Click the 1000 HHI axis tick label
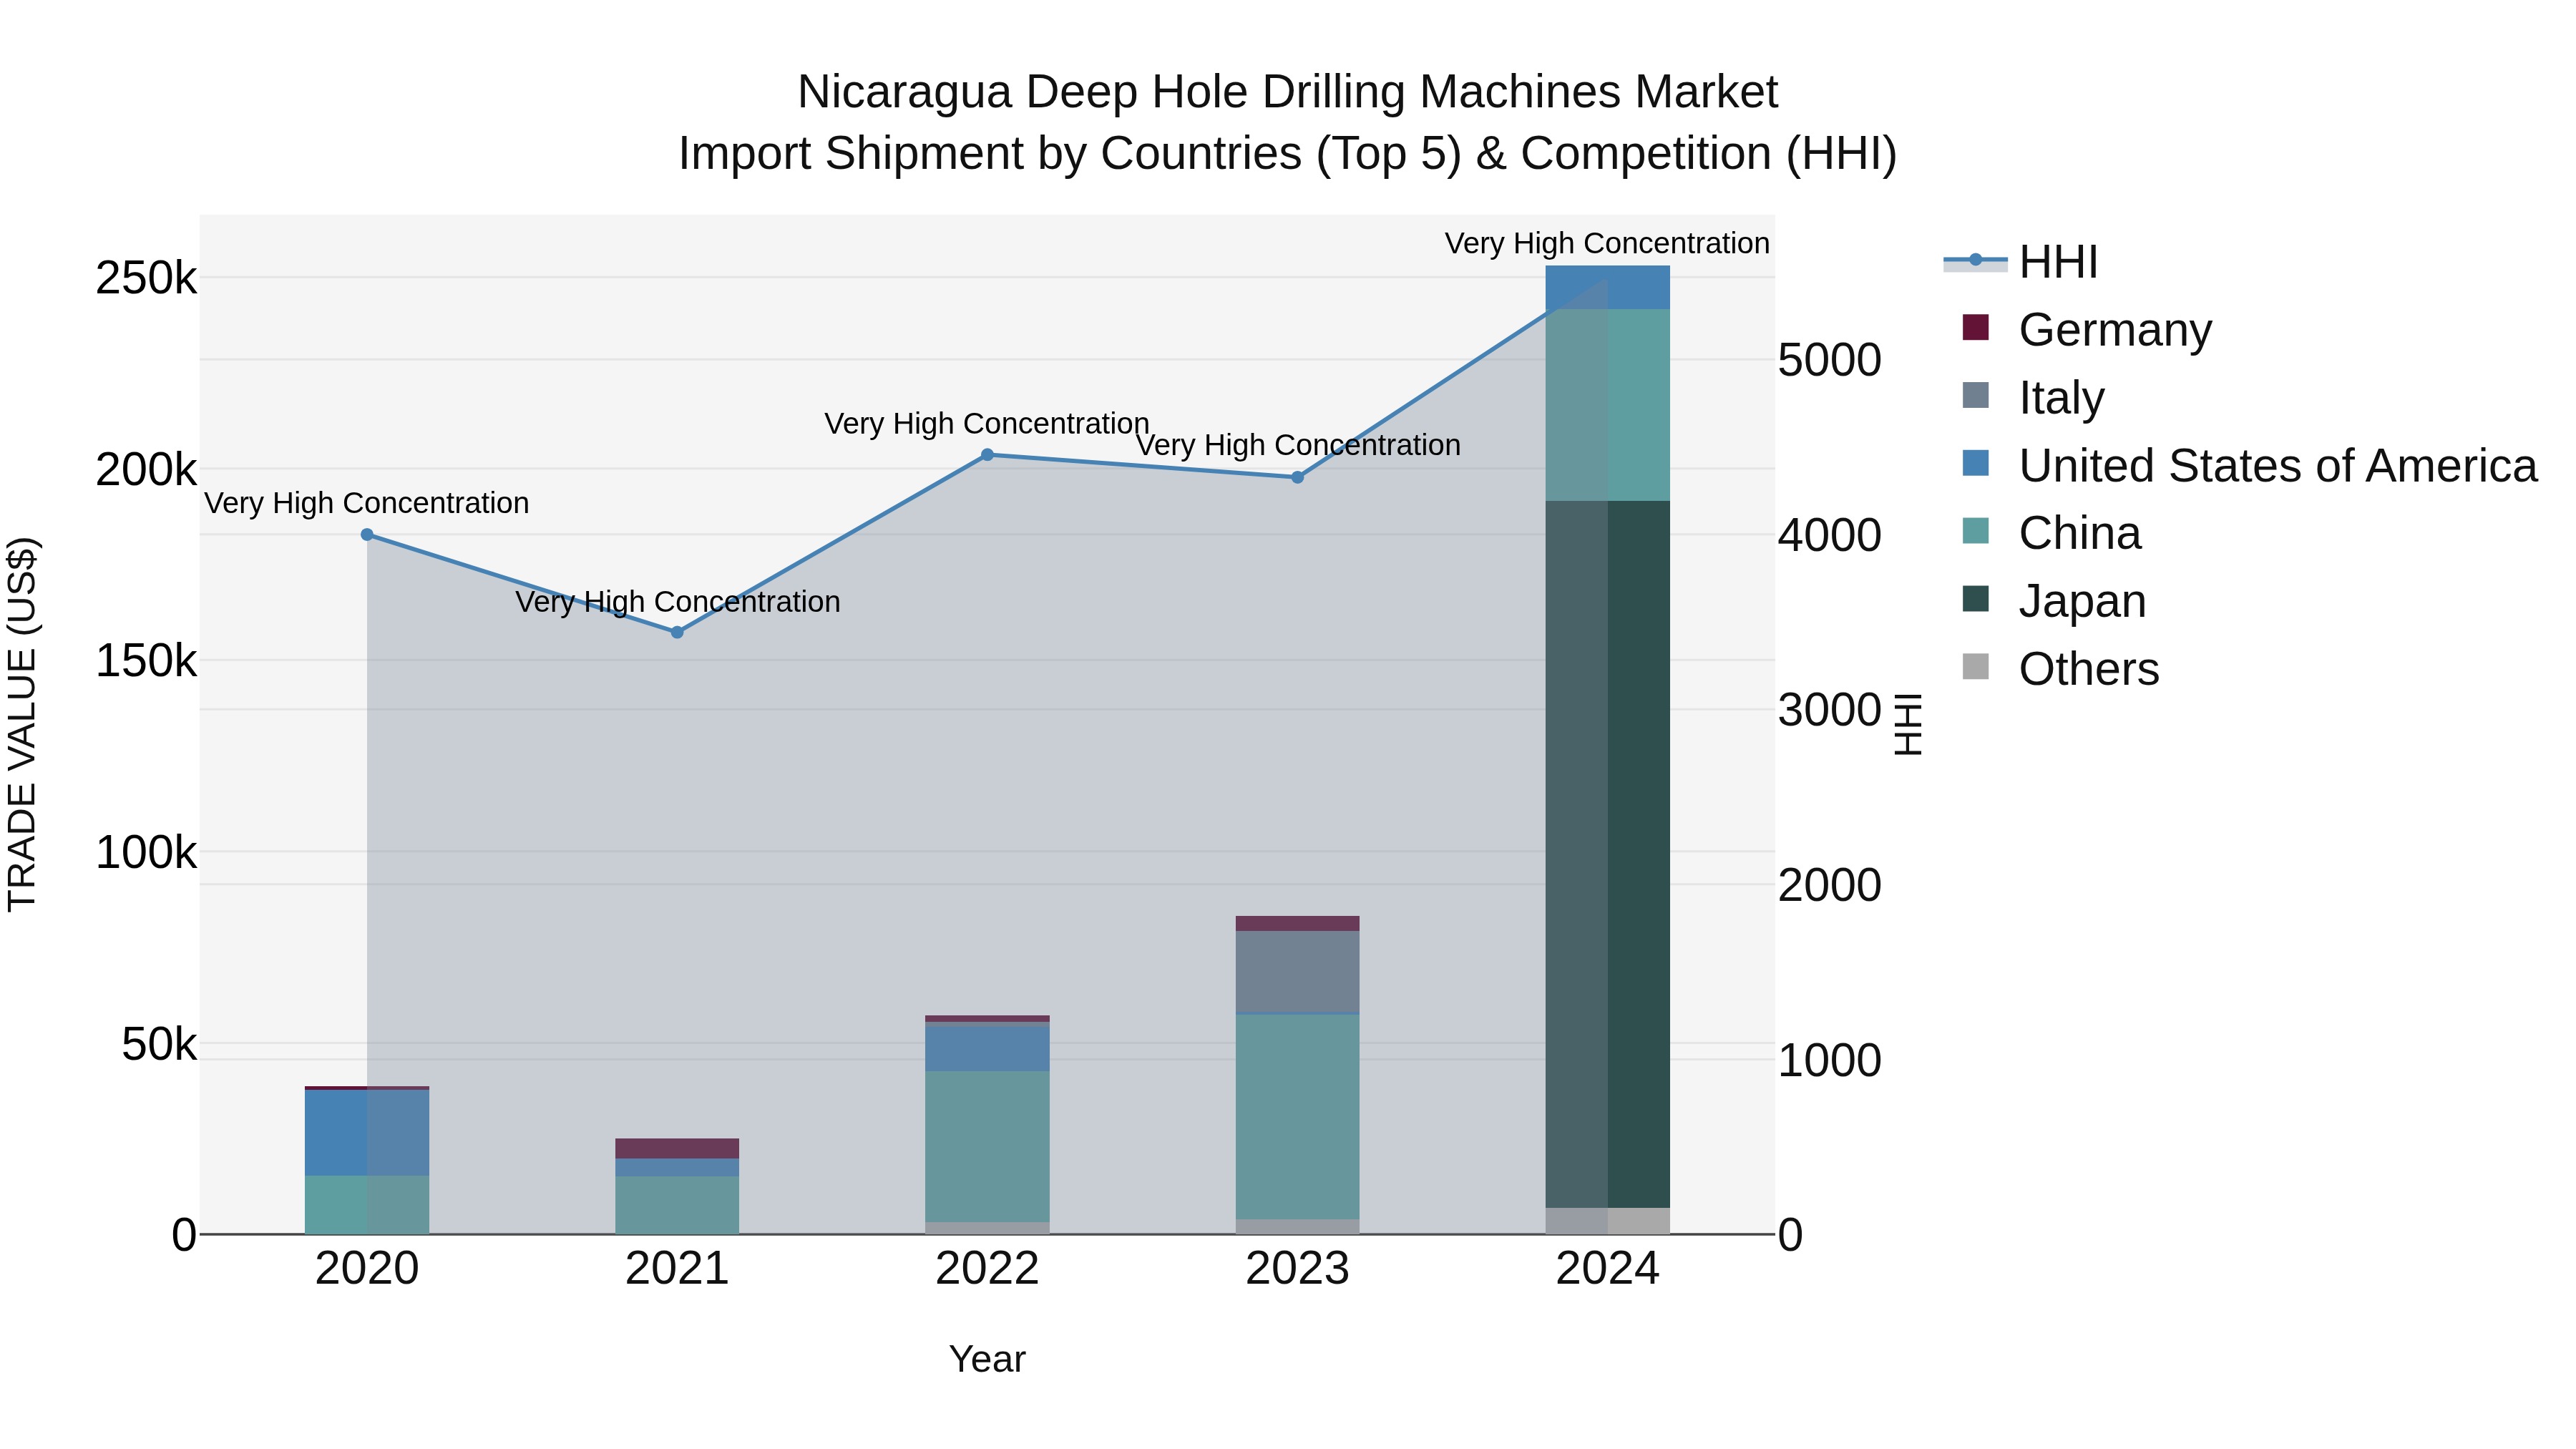The width and height of the screenshot is (2576, 1449). coord(1830,1060)
